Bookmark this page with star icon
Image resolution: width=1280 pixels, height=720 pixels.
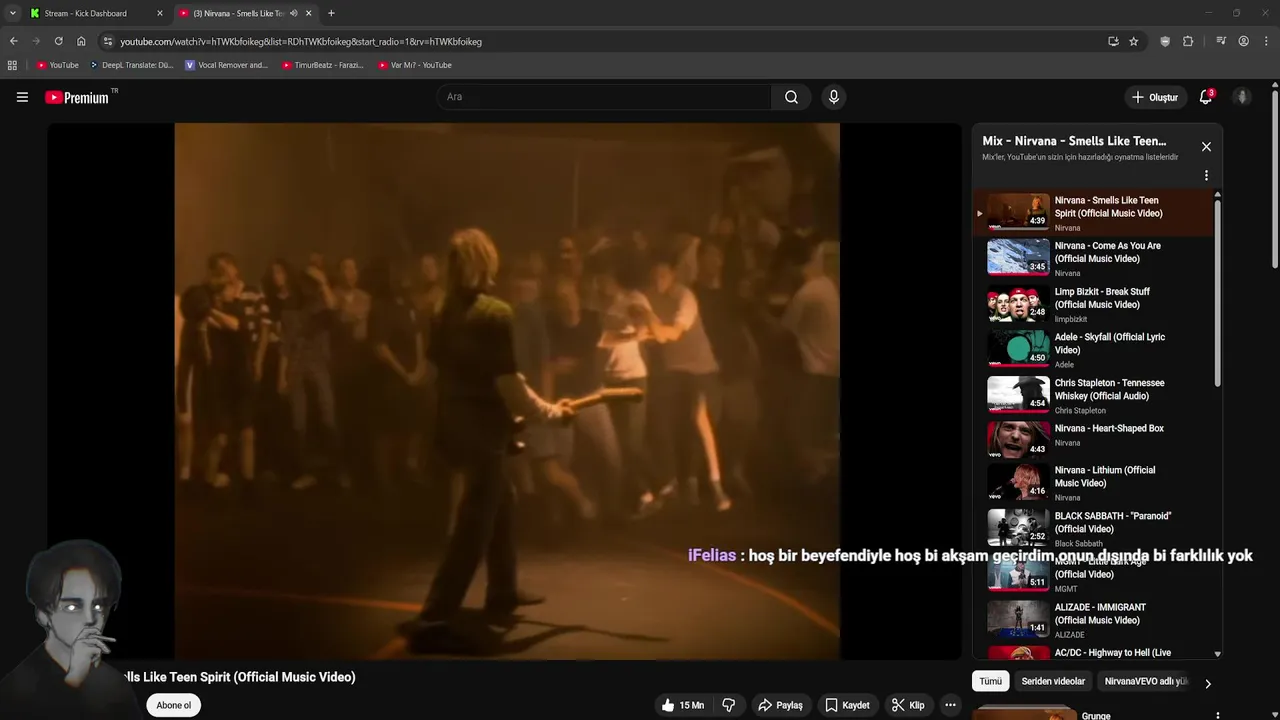(1133, 41)
